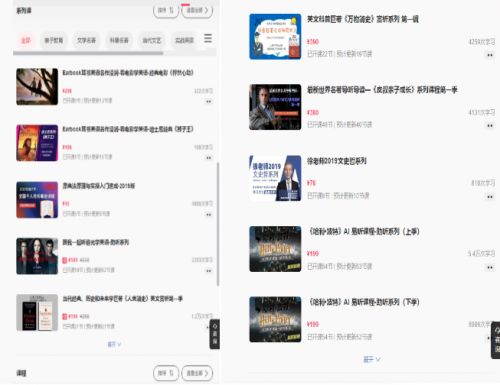Open 《皮叔亲子成长》course thumbnail
500x385 pixels.
pos(275,107)
